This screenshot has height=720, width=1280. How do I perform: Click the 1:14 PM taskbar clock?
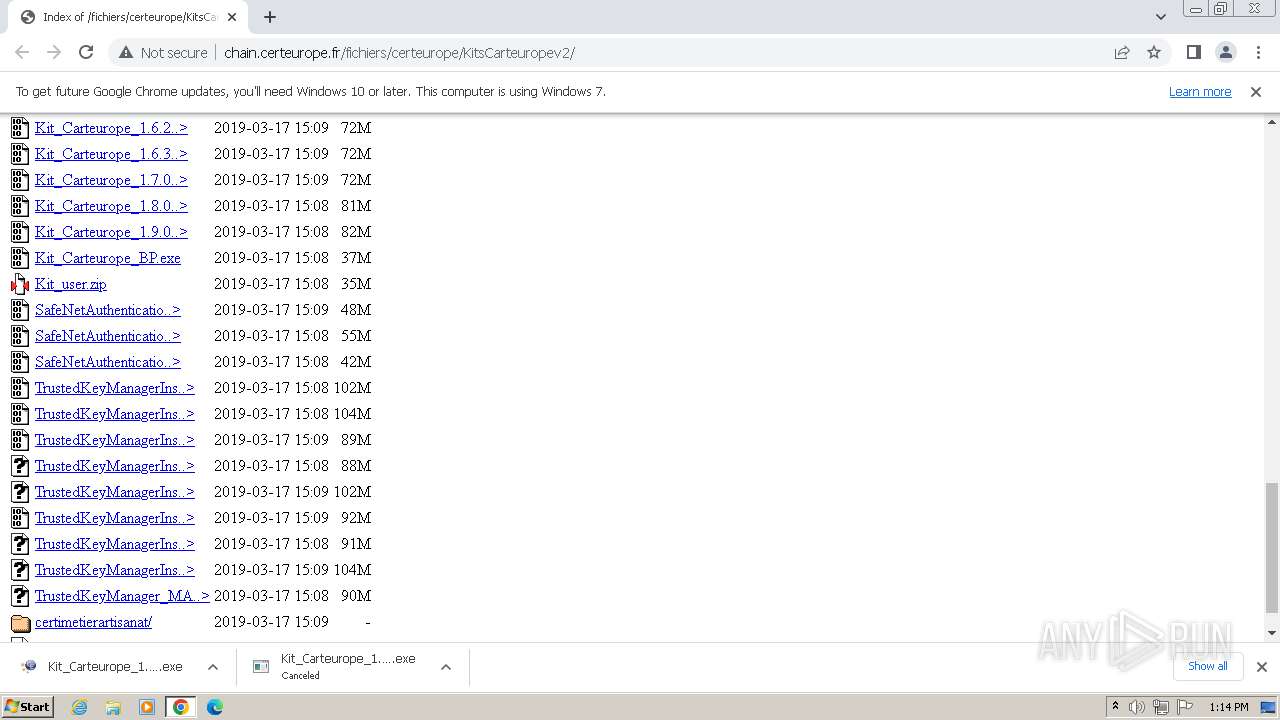point(1229,707)
